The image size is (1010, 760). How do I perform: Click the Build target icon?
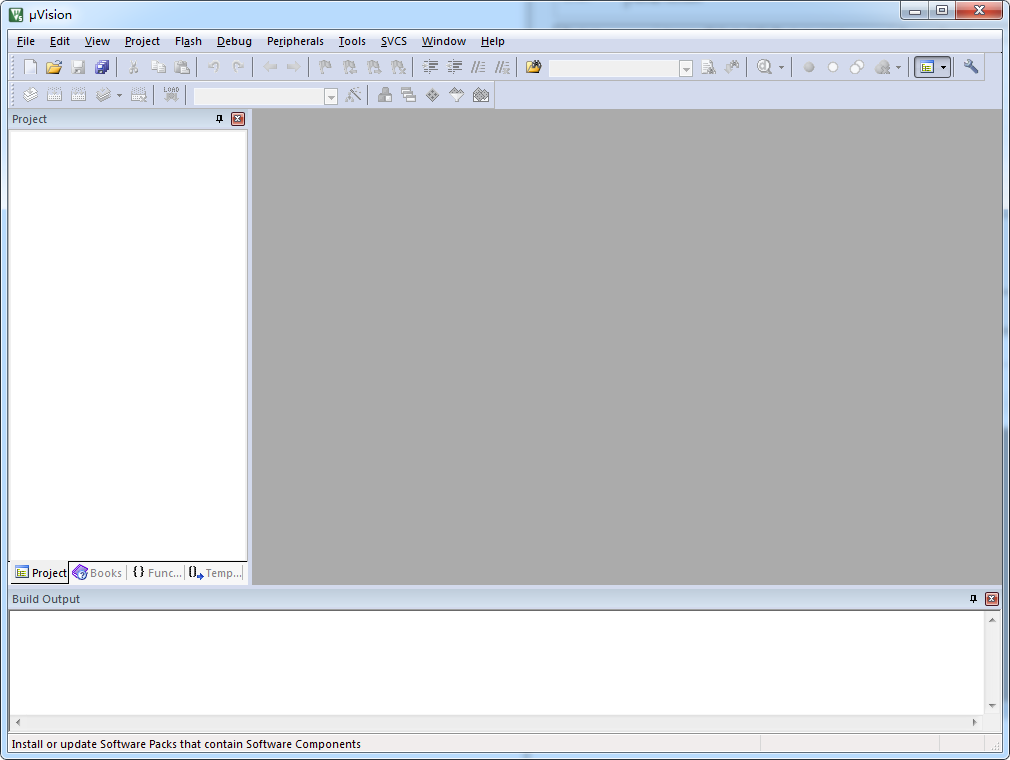(x=54, y=95)
